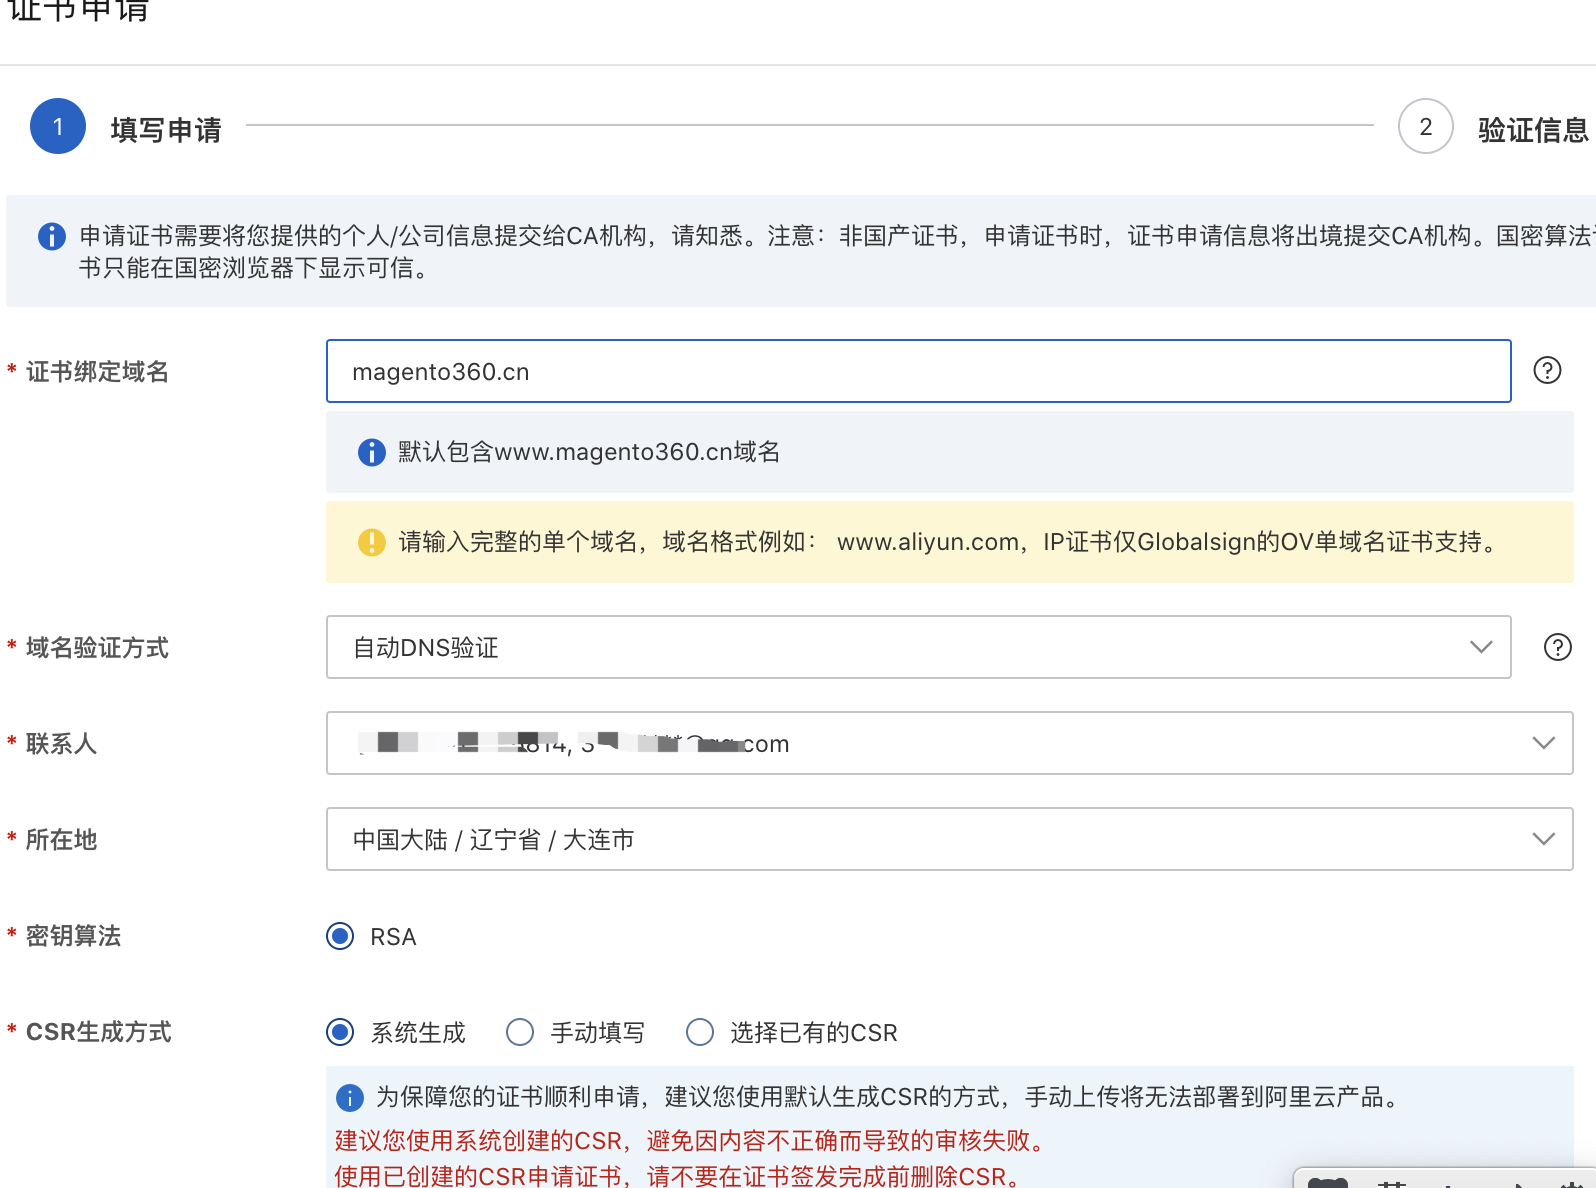Screen dimensions: 1596x1188
Task: Choose 手动填写 for CSR generation
Action: (520, 1032)
